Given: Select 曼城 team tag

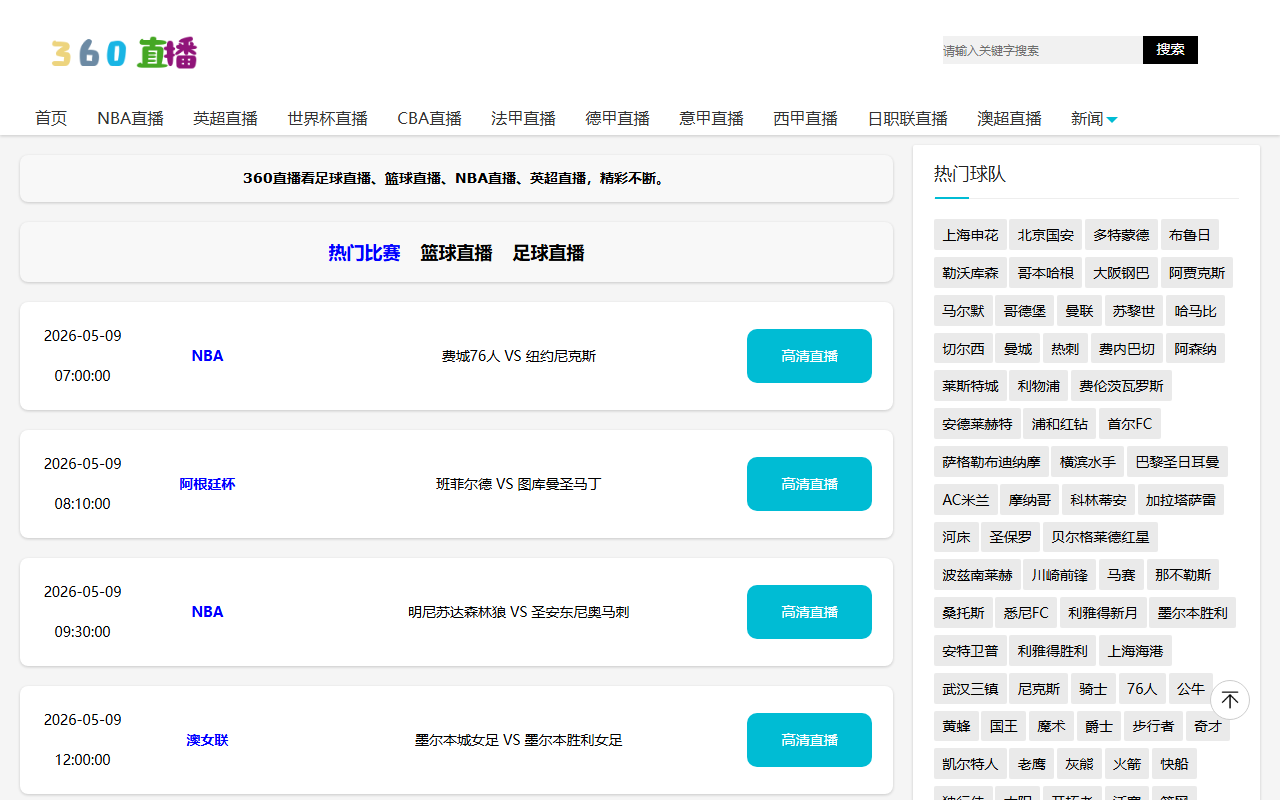Looking at the screenshot, I should pos(1017,349).
